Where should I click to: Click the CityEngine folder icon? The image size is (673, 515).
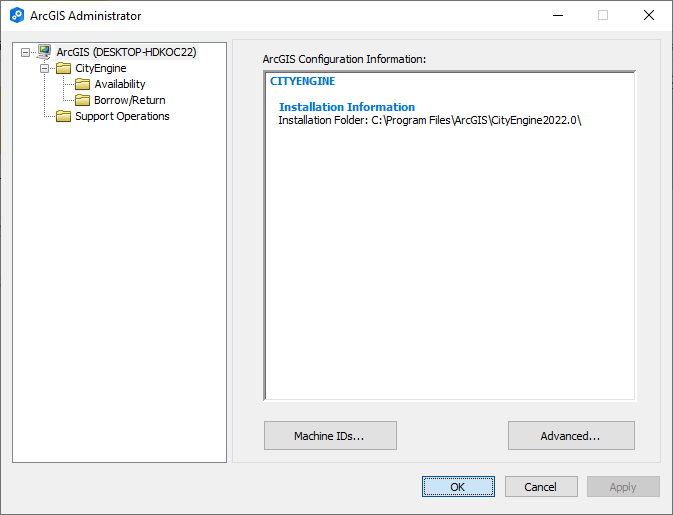click(x=64, y=68)
